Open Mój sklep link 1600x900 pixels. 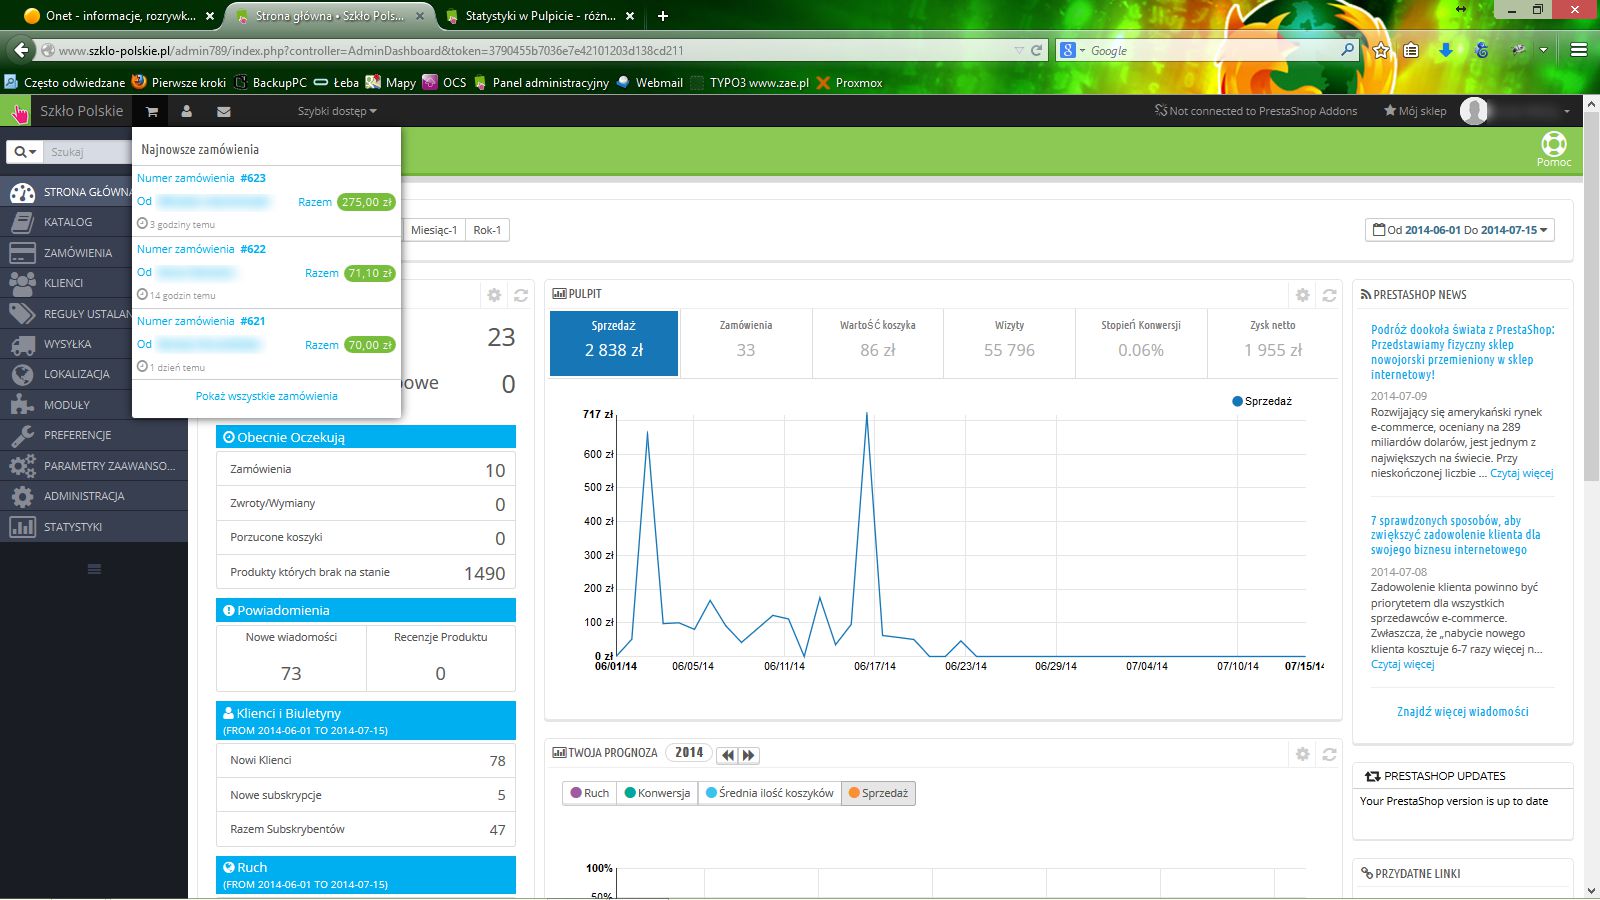coord(1415,111)
